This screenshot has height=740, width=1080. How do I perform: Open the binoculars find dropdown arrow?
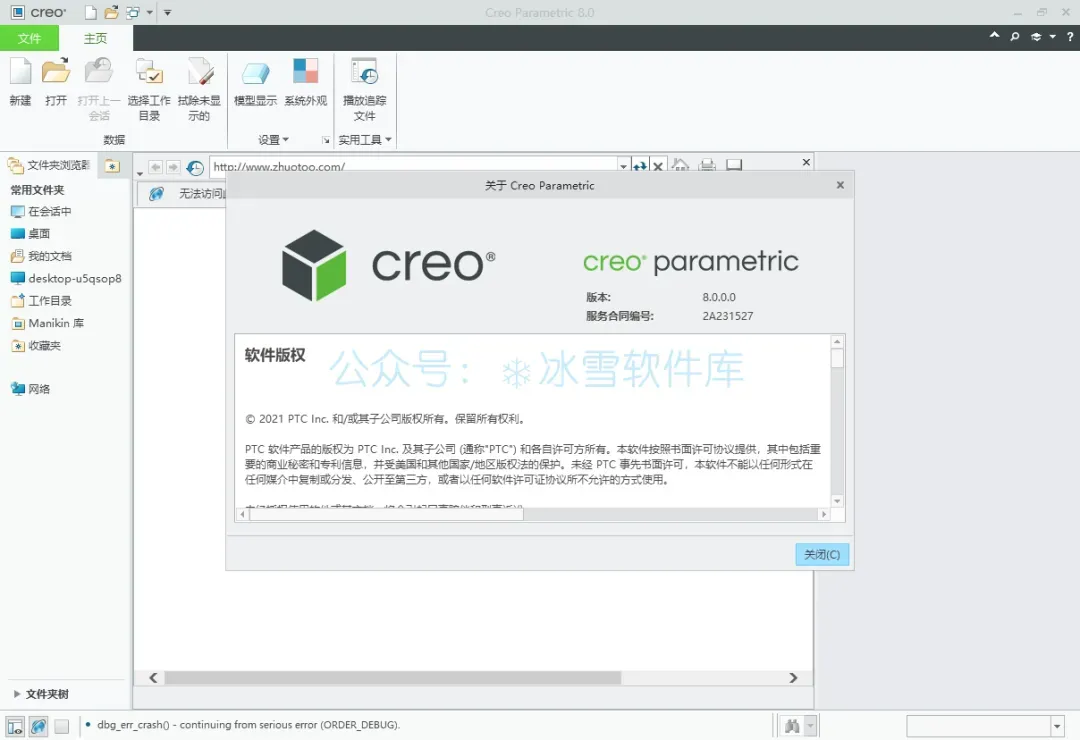[x=810, y=726]
